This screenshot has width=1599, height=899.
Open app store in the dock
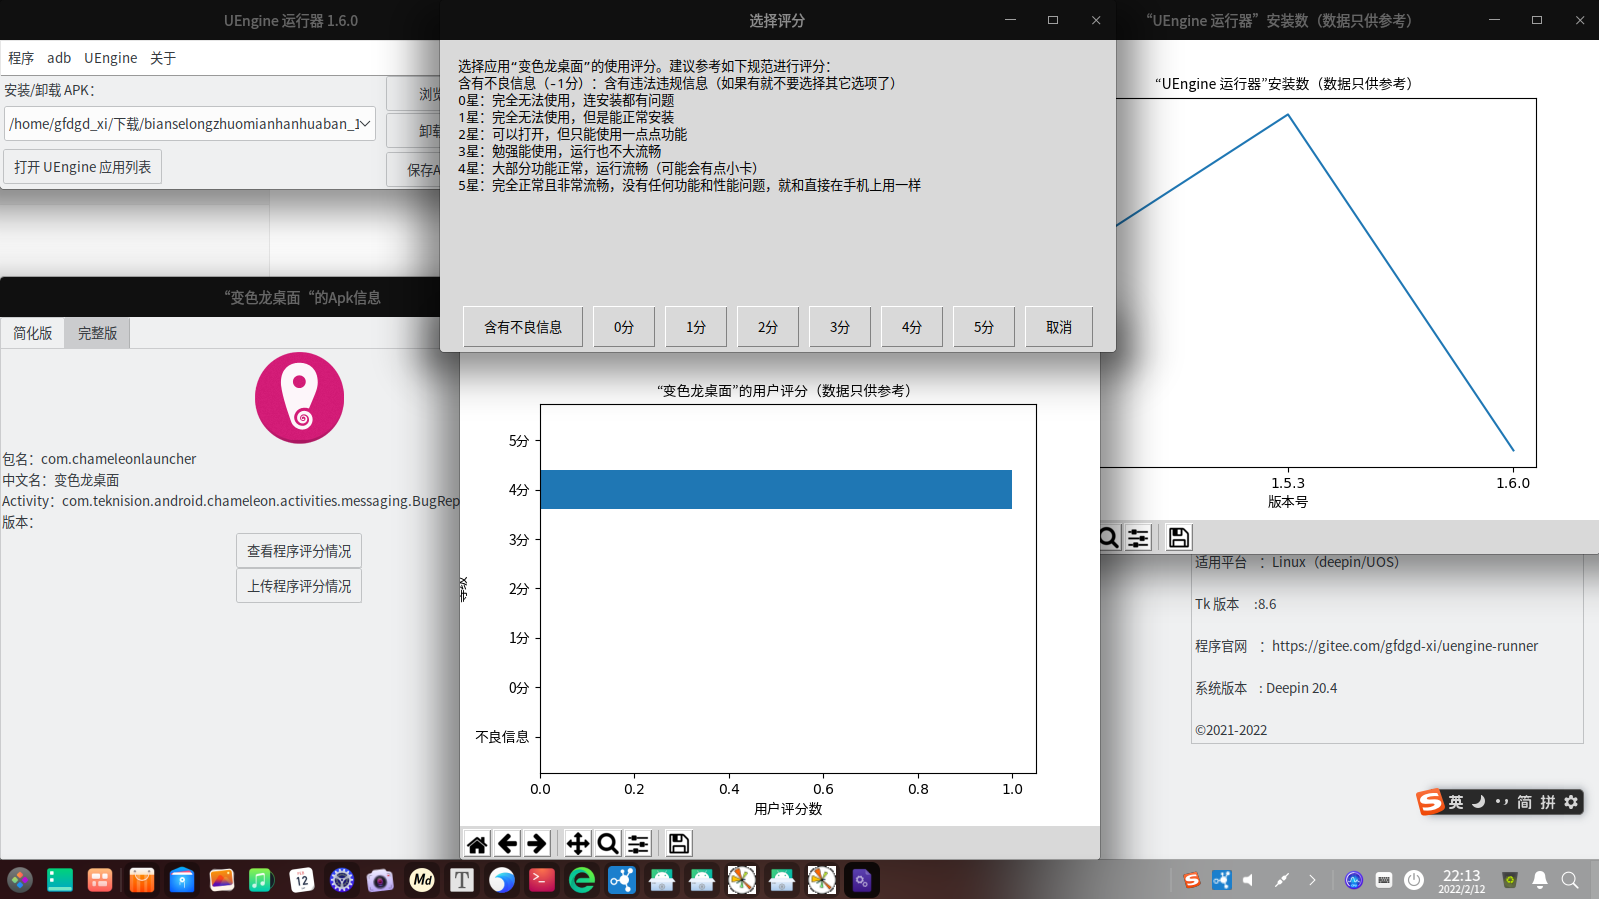pos(141,880)
